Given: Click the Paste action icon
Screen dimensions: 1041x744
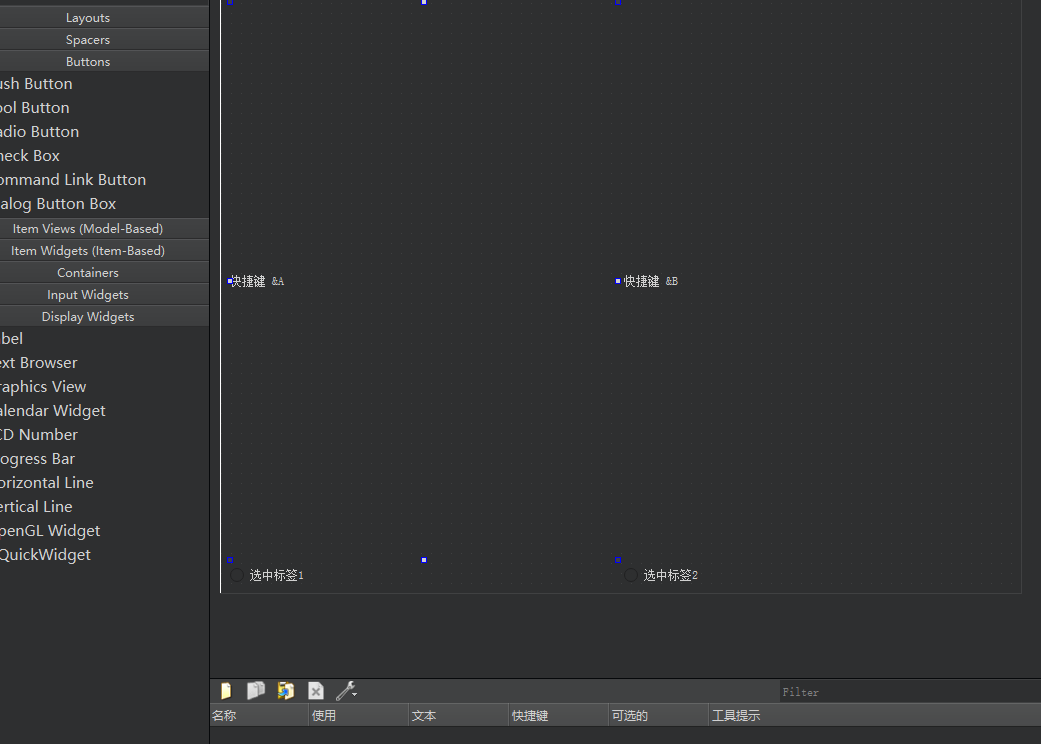Looking at the screenshot, I should click(286, 691).
